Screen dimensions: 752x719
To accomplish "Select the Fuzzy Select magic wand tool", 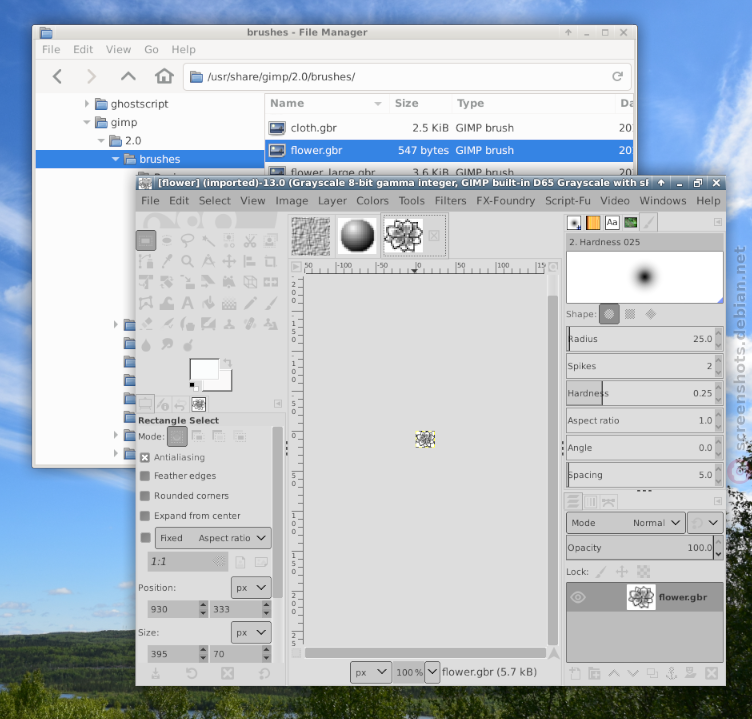I will 208,240.
